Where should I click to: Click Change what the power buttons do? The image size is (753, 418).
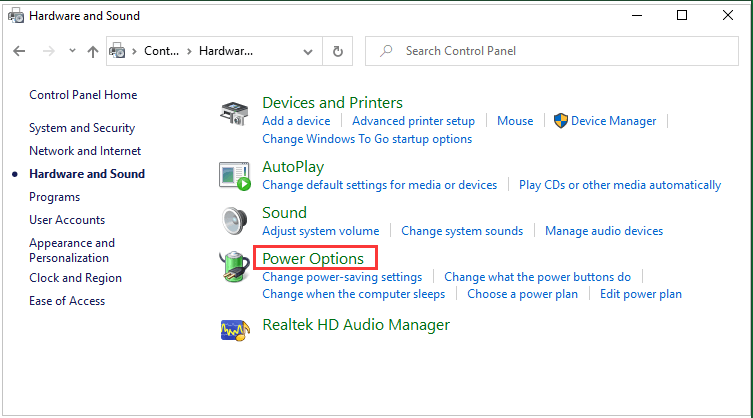[x=537, y=277]
